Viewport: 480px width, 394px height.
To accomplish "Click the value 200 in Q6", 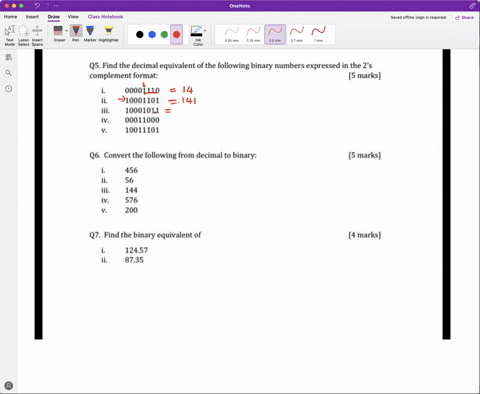I will [x=131, y=210].
